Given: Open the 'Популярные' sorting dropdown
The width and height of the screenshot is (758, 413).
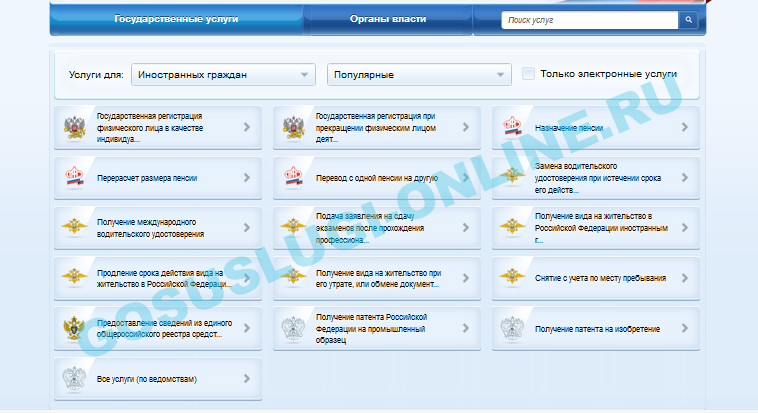Looking at the screenshot, I should point(419,75).
